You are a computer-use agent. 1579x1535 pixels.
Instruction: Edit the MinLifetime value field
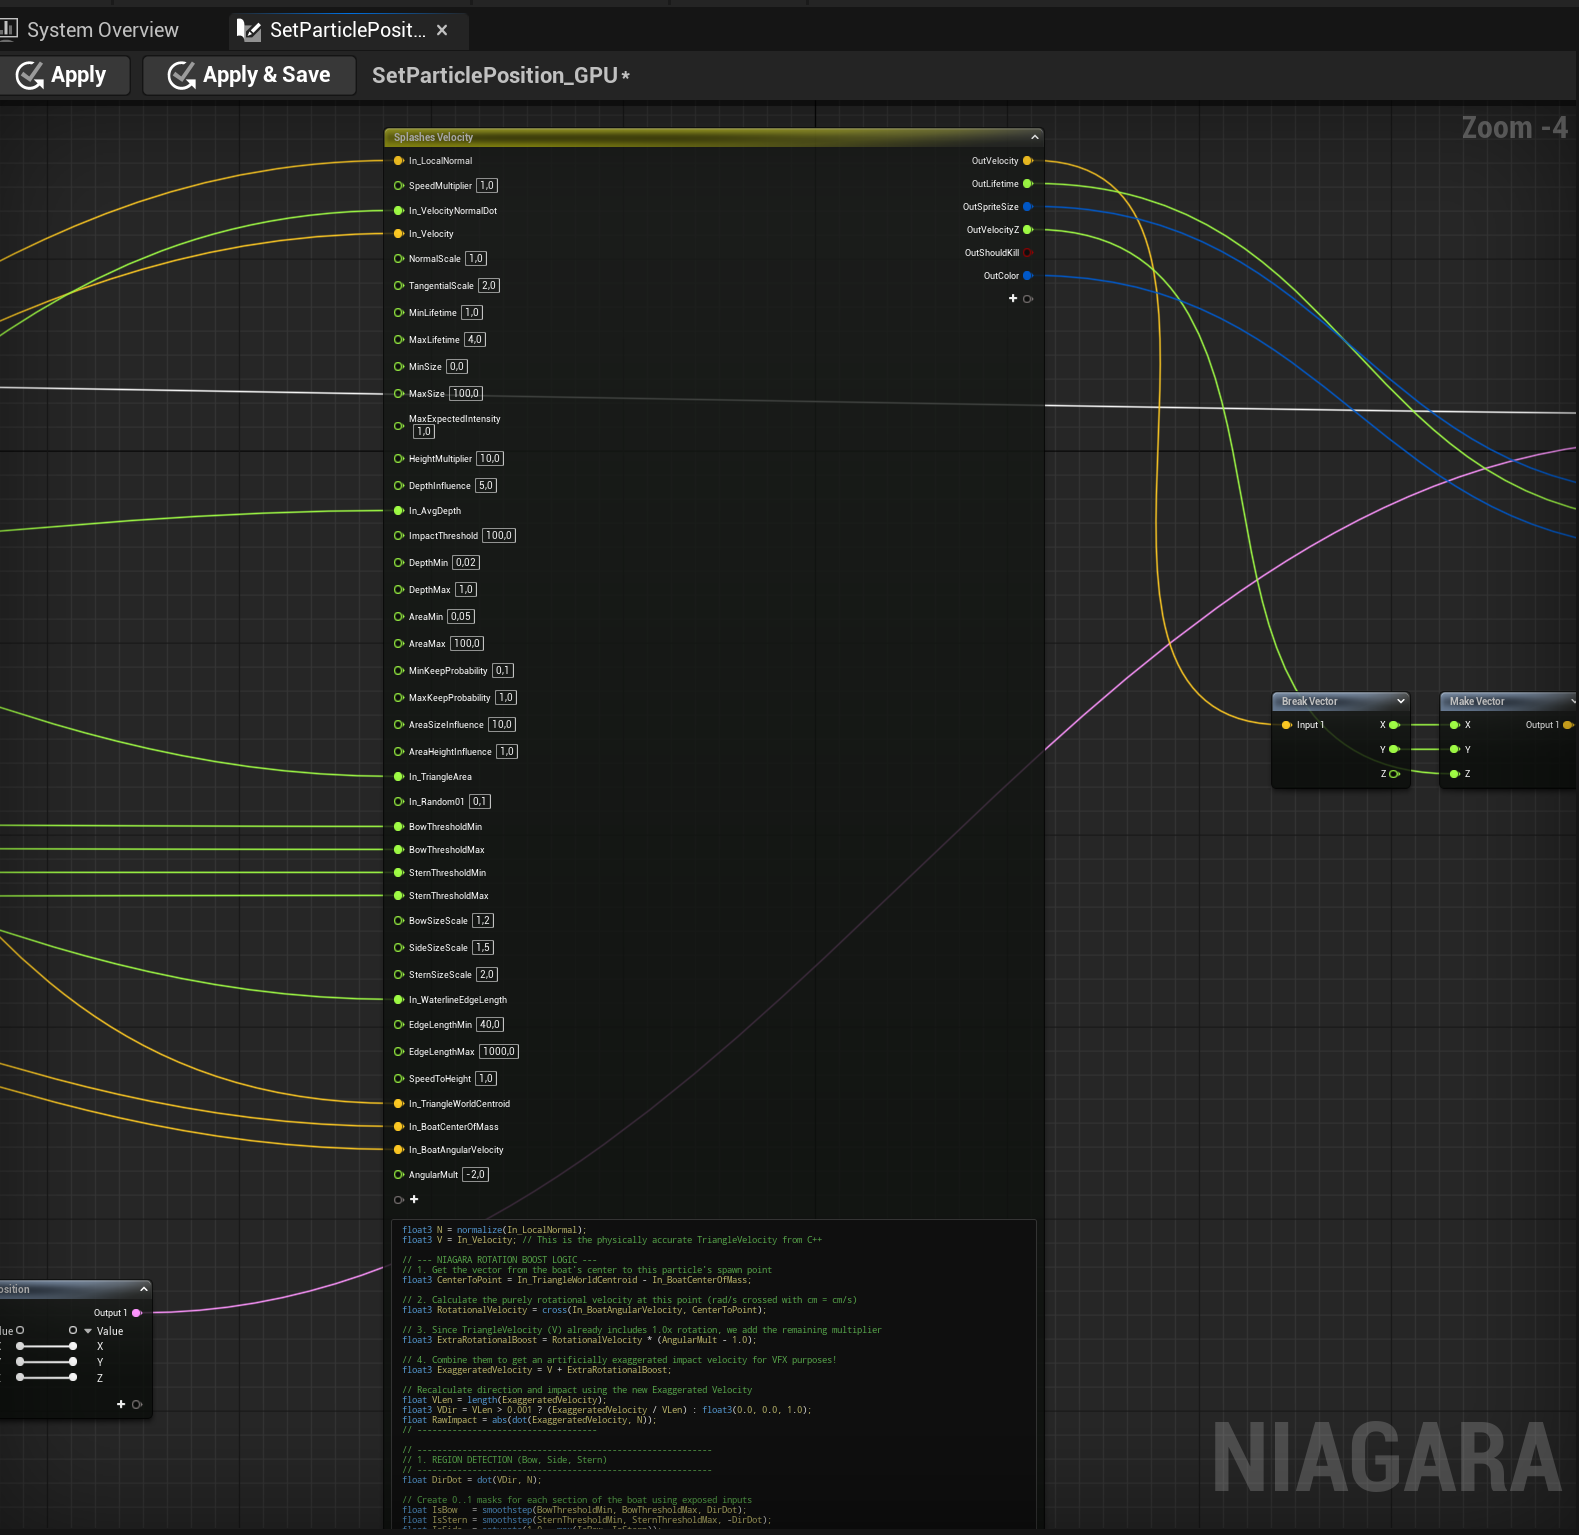pyautogui.click(x=472, y=313)
